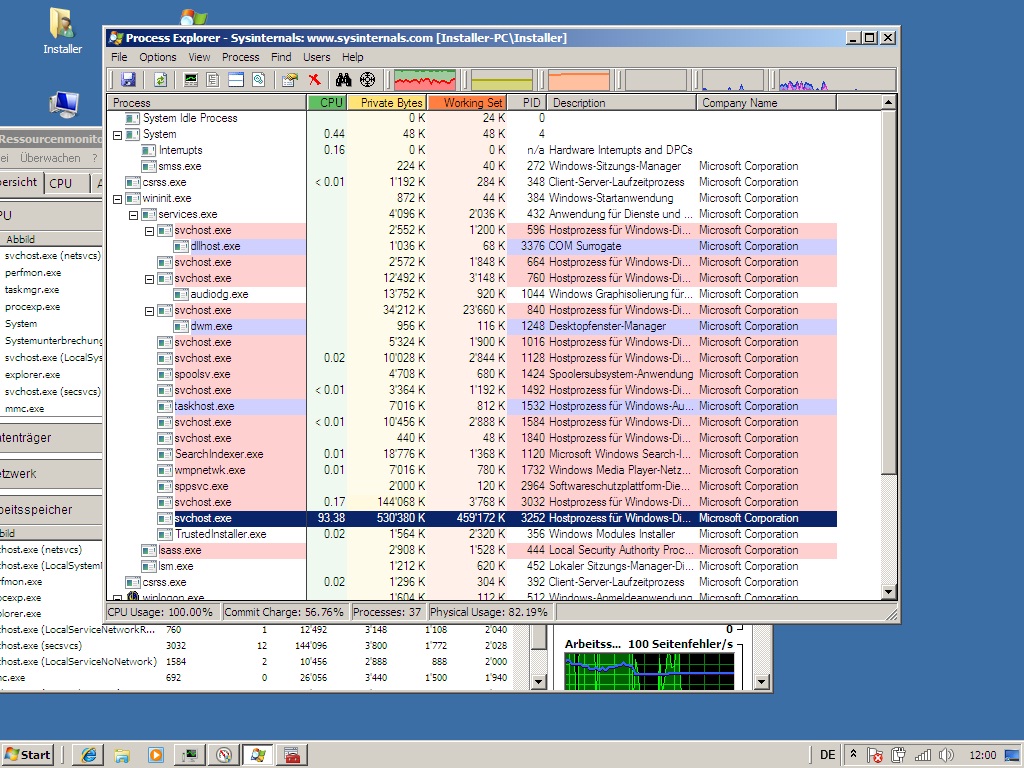
Task: Click the red toolbox taskbar icon
Action: click(x=292, y=755)
